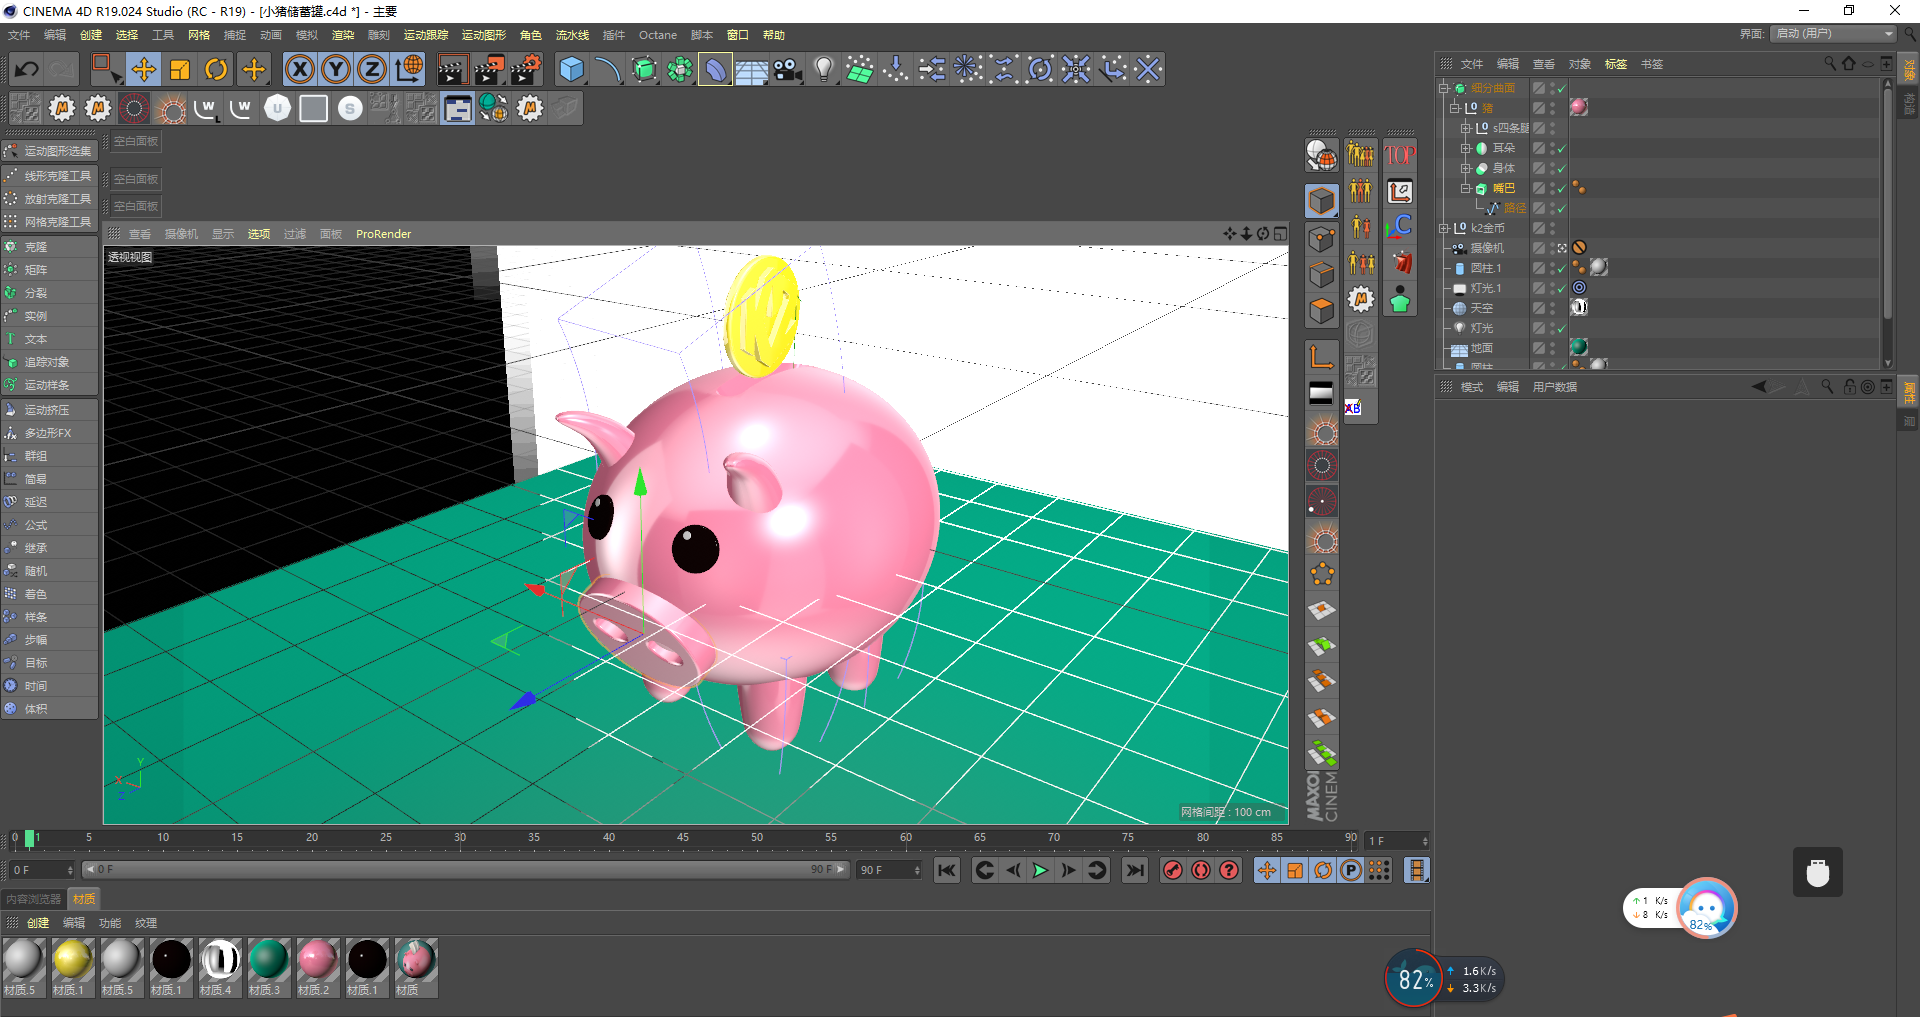The width and height of the screenshot is (1920, 1017).
Task: Select the Move tool
Action: click(144, 69)
